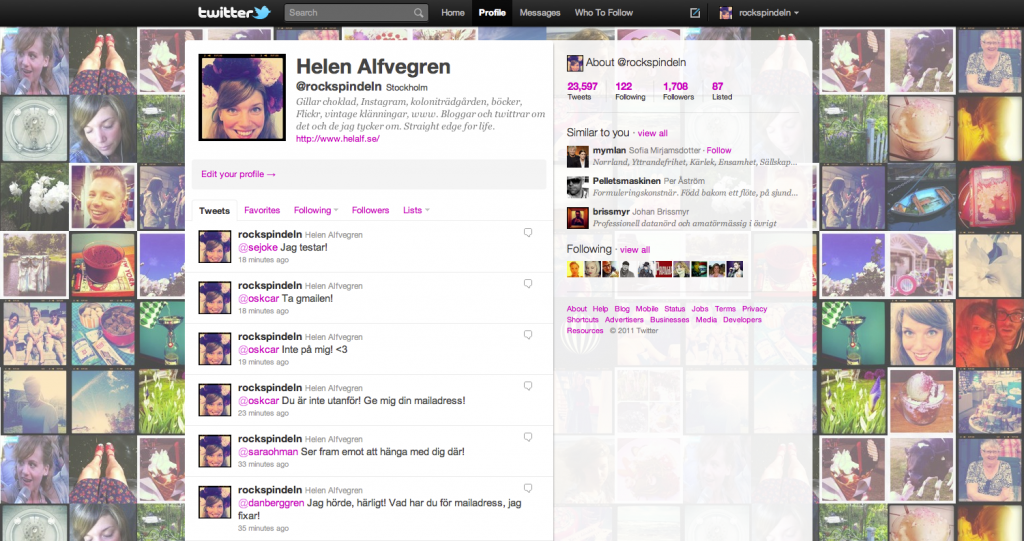Image resolution: width=1024 pixels, height=541 pixels.
Task: Click brissmyr username link
Action: 613,212
